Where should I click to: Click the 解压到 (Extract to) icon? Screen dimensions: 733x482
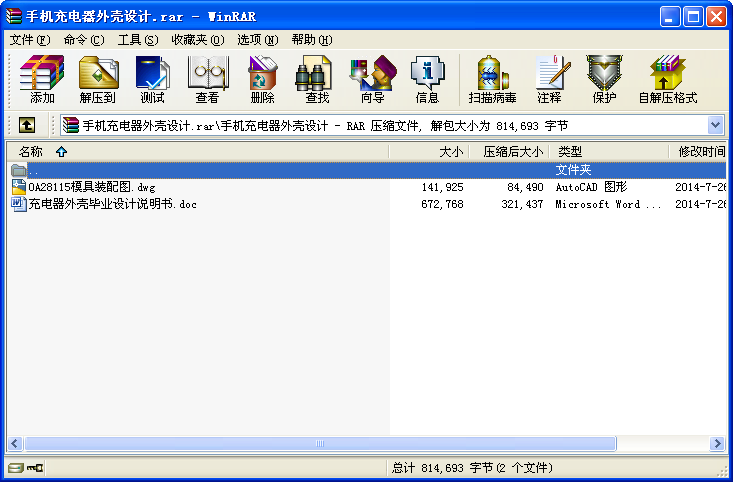98,79
